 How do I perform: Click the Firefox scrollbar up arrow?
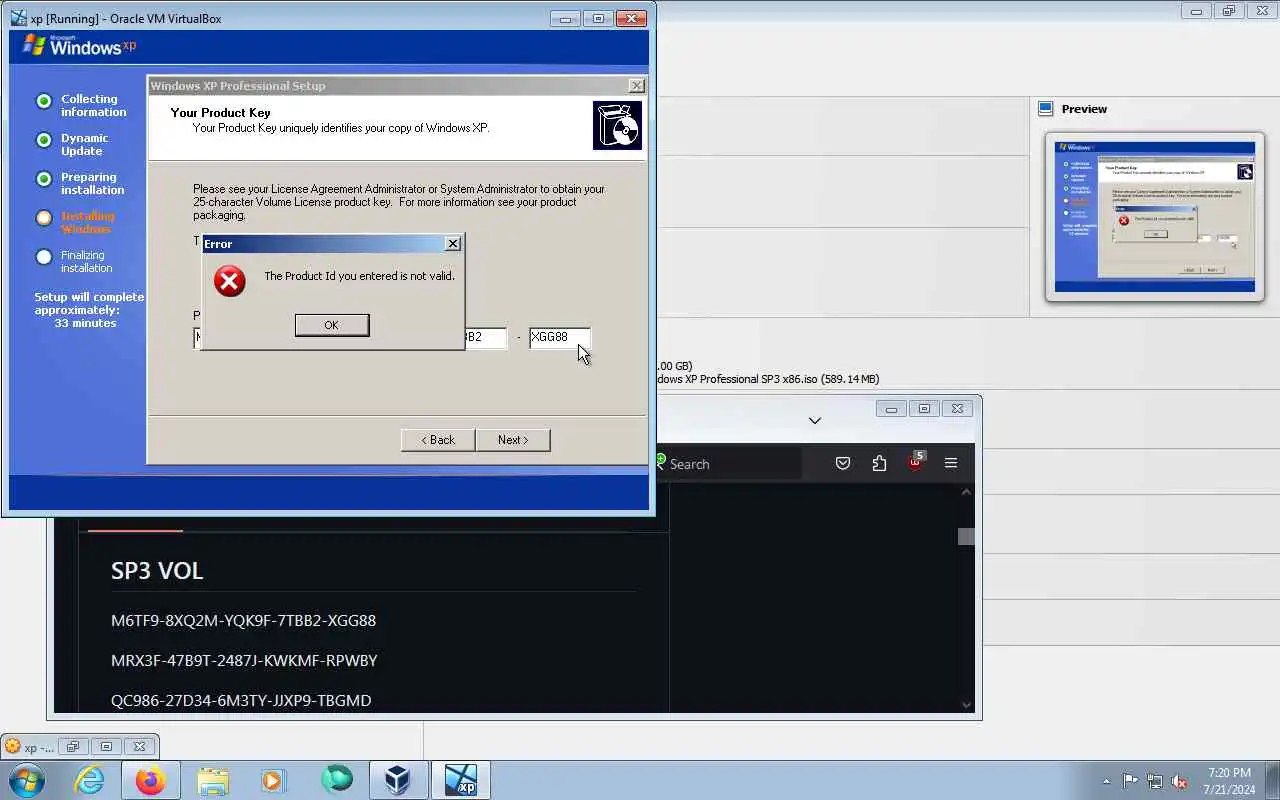[966, 492]
